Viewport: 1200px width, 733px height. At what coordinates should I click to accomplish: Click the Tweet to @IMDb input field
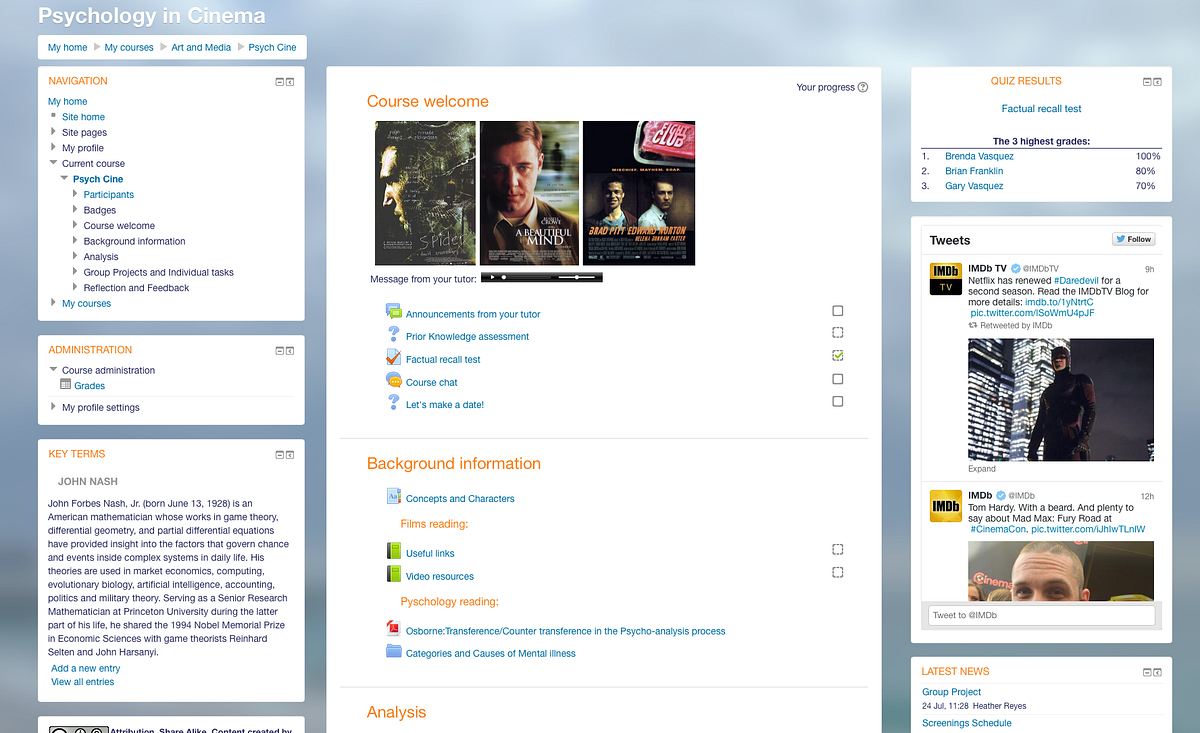[1041, 615]
